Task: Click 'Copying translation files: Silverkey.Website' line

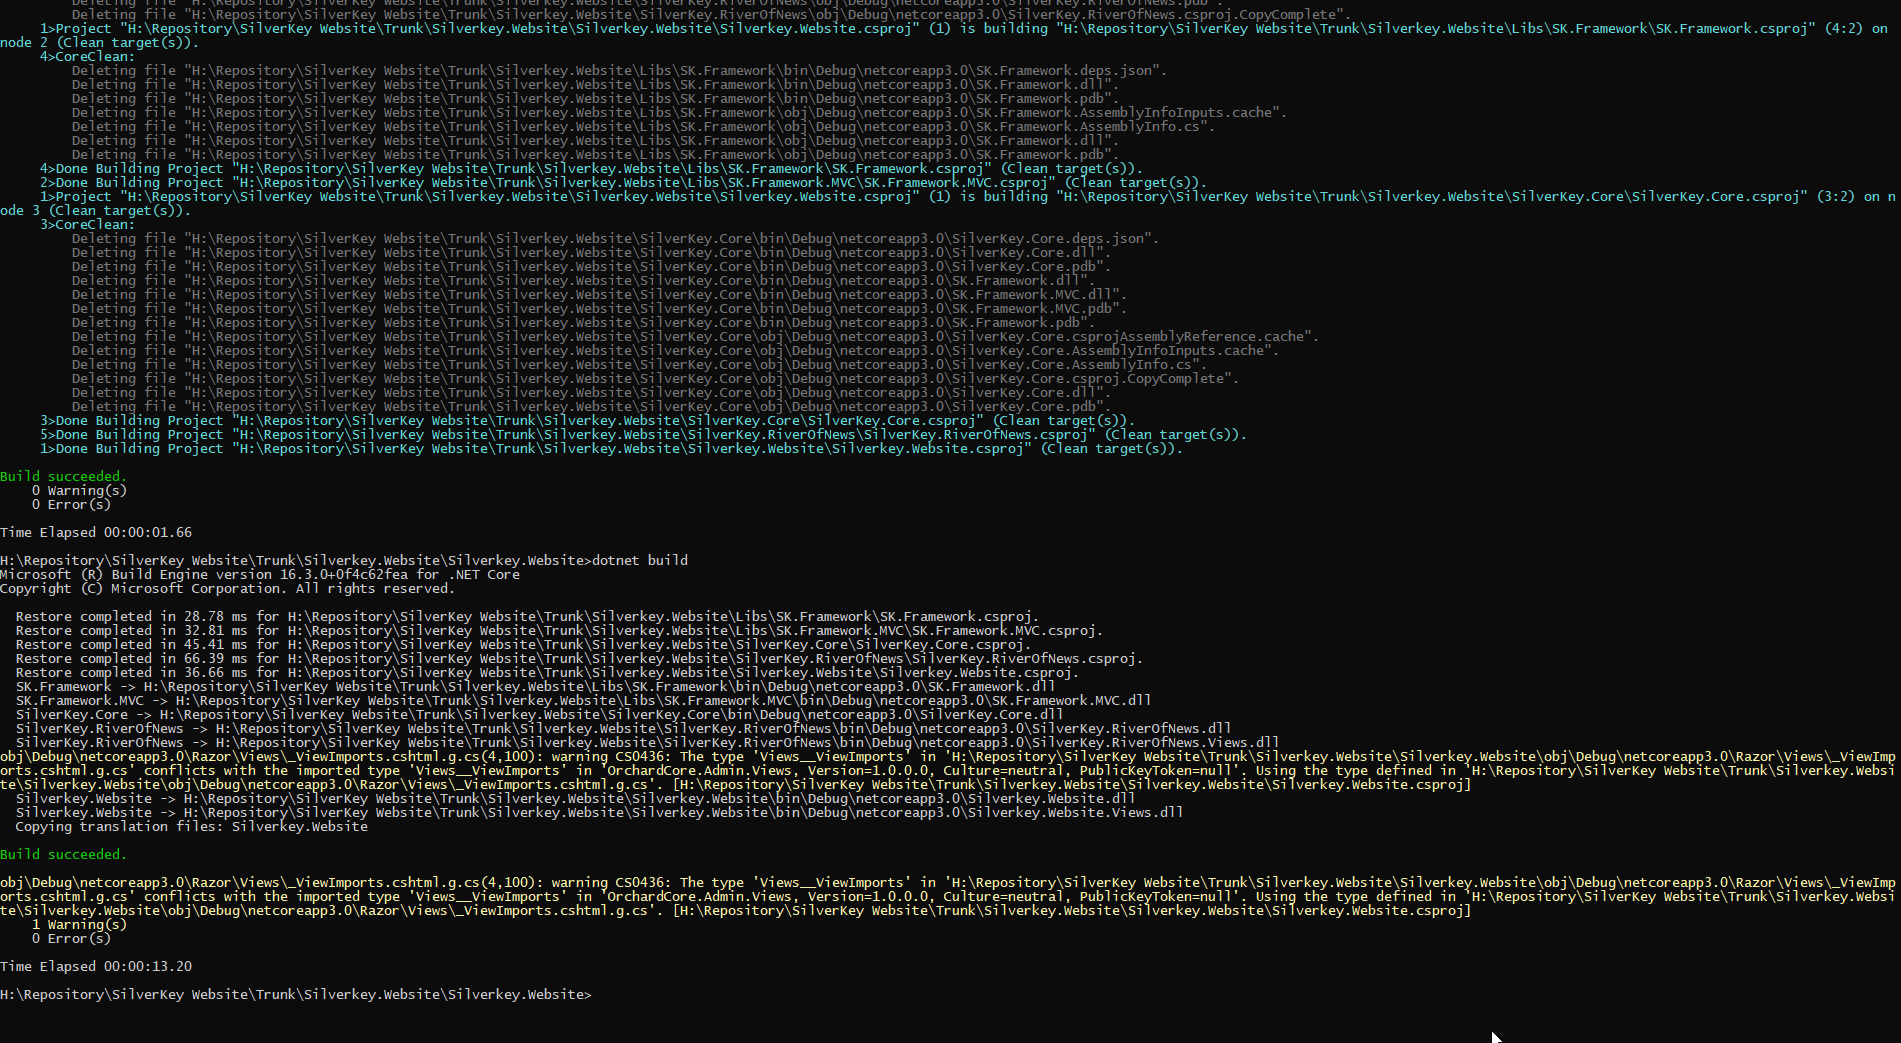Action: pos(192,827)
